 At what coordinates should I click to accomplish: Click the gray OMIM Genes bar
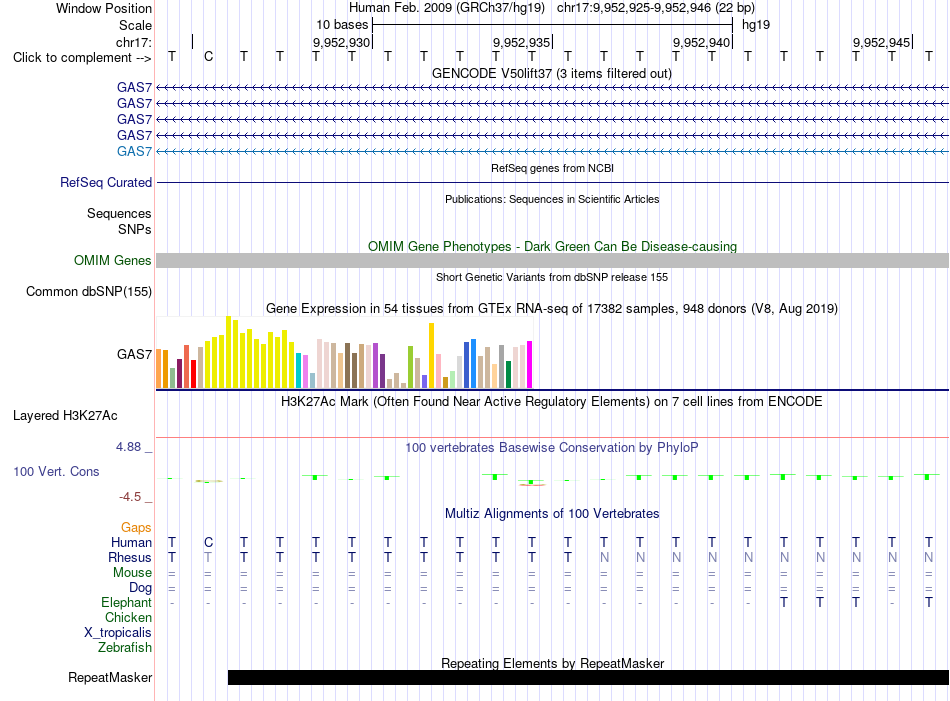pyautogui.click(x=552, y=261)
